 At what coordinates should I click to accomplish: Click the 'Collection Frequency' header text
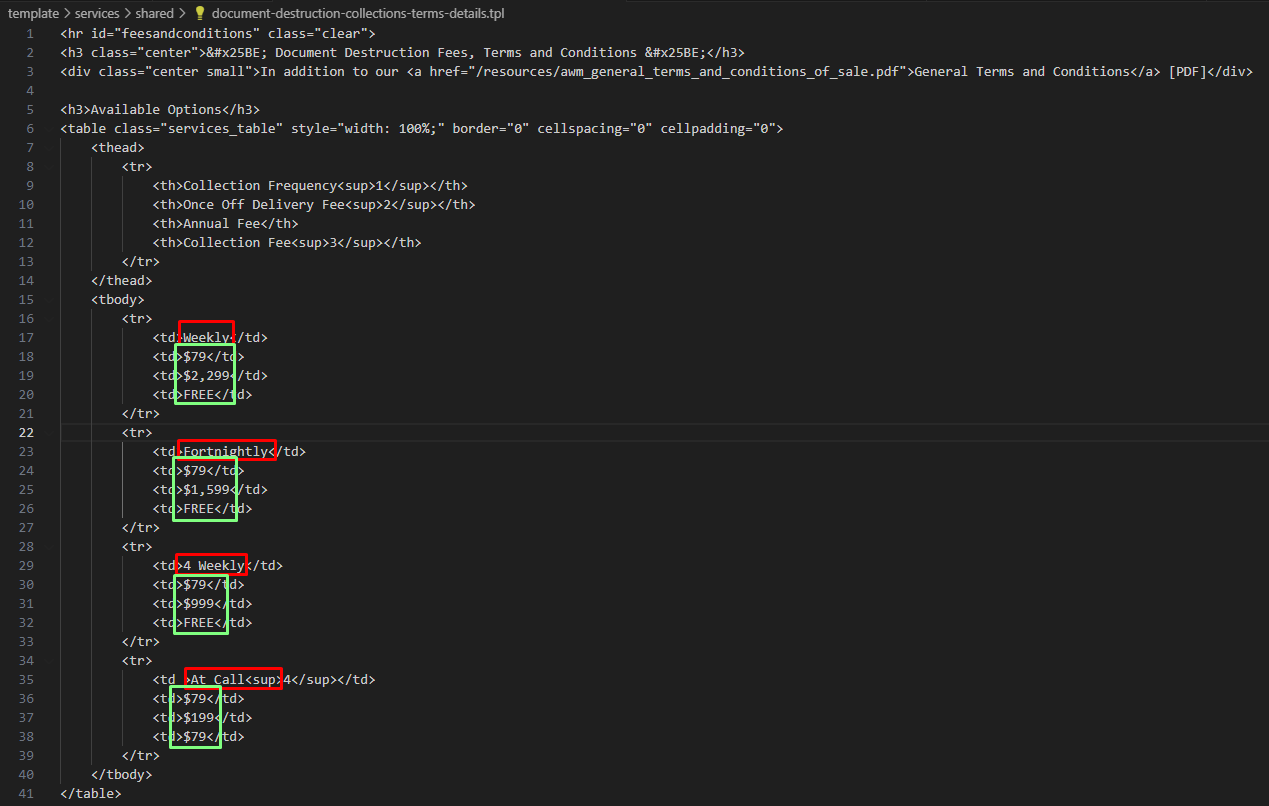point(260,185)
